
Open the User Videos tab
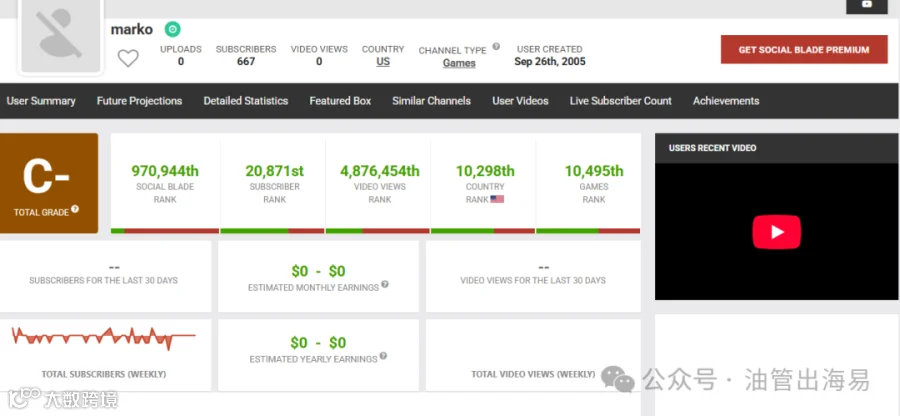tap(520, 101)
